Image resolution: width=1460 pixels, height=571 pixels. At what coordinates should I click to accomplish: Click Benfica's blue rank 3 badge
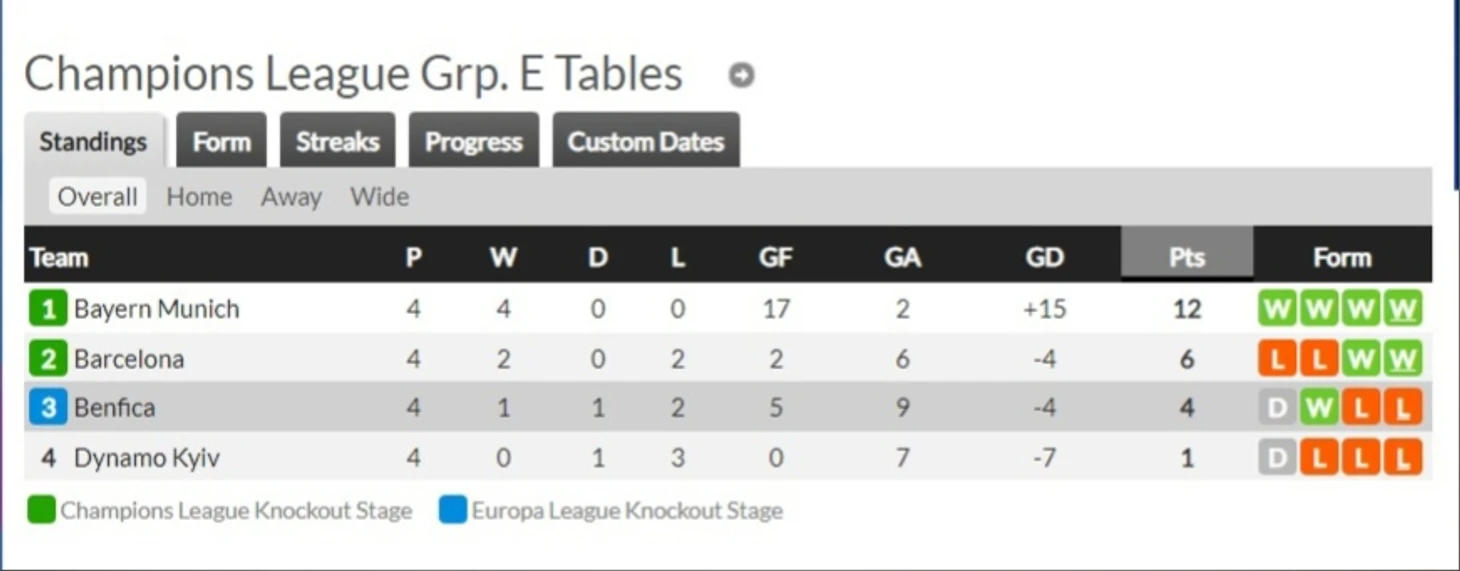tap(47, 408)
